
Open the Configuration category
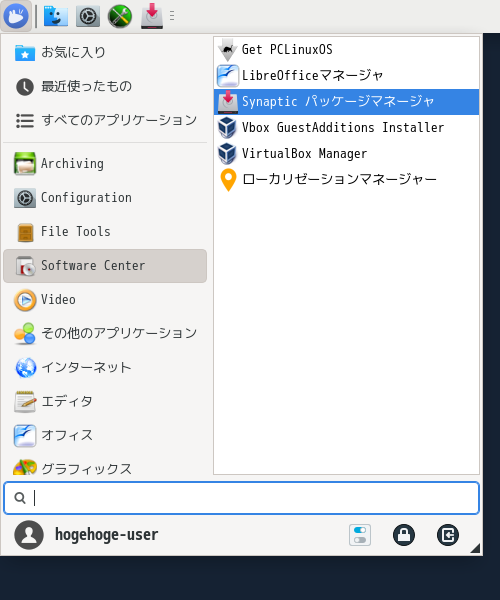point(105,198)
